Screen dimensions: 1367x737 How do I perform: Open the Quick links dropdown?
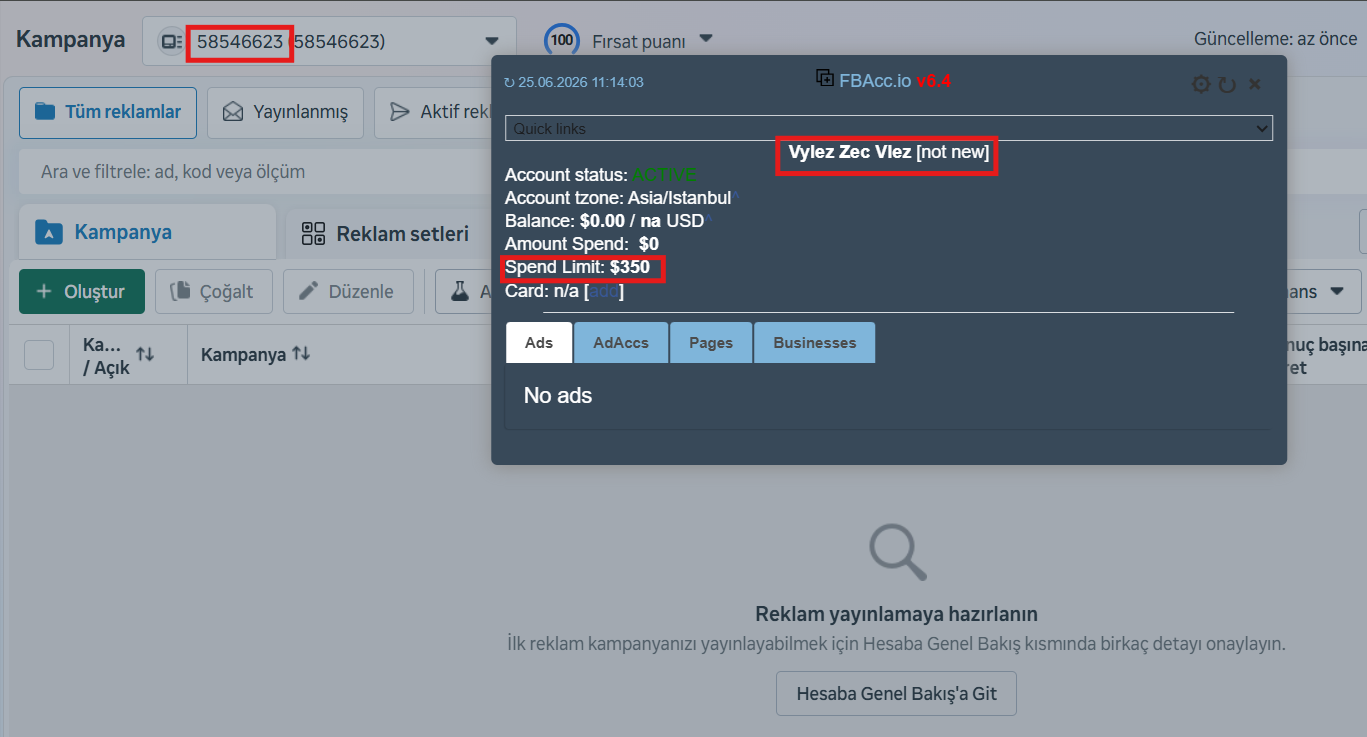pyautogui.click(x=889, y=128)
